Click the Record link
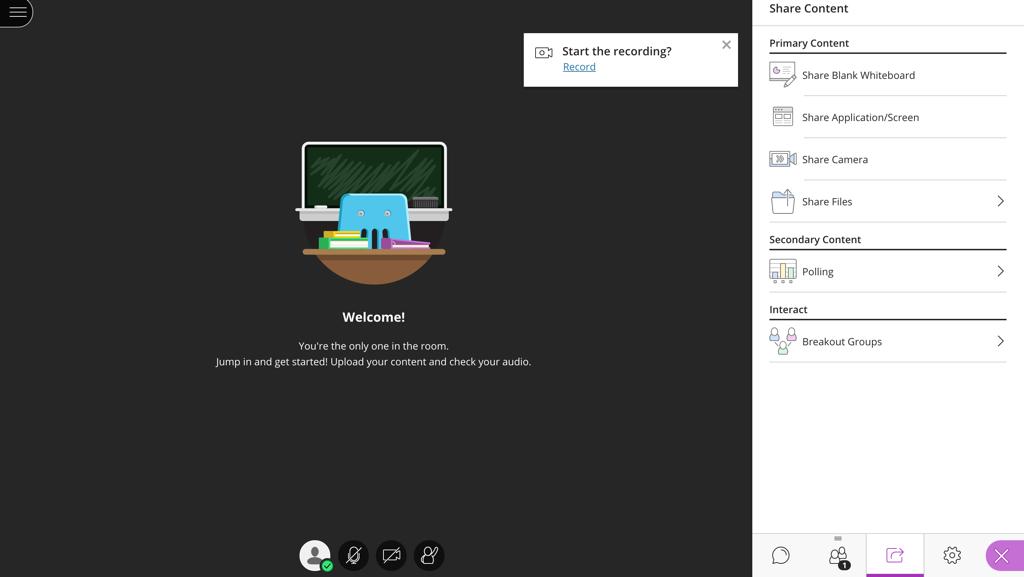 click(579, 67)
